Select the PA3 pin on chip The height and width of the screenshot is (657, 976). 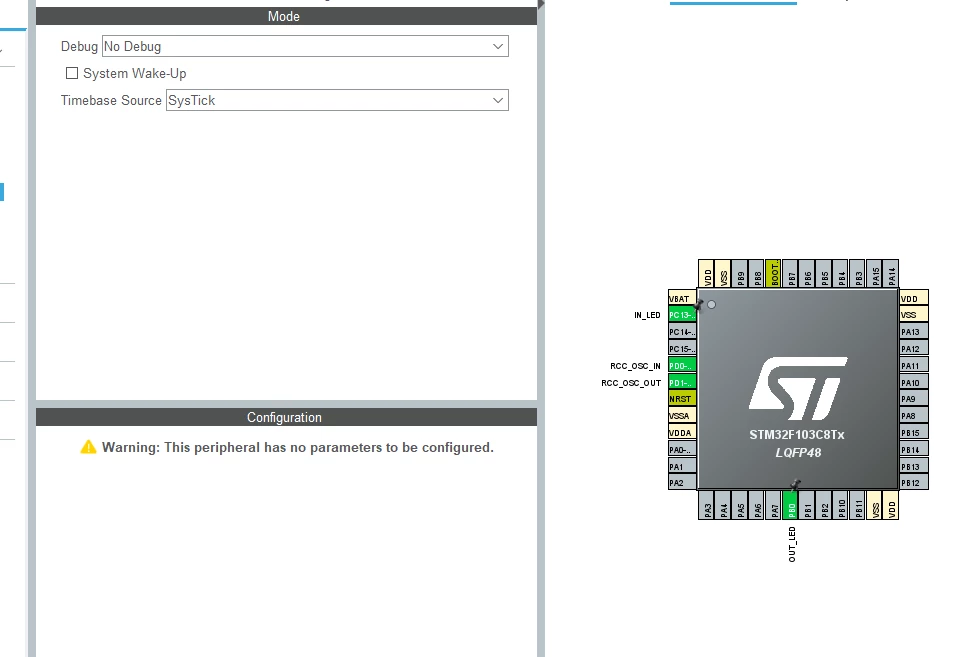click(x=706, y=505)
